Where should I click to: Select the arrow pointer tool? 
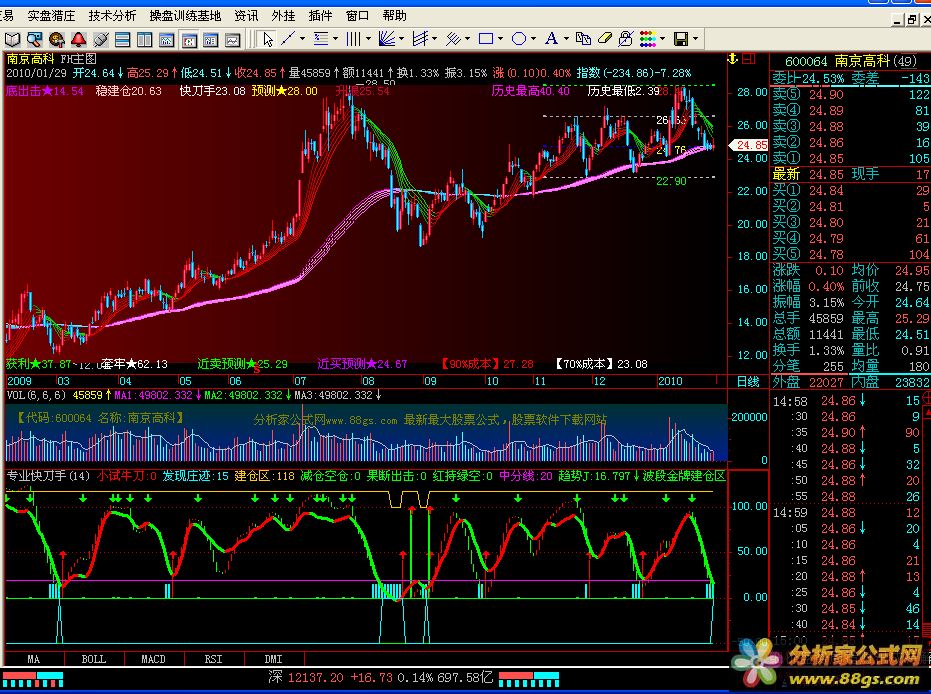pyautogui.click(x=268, y=39)
